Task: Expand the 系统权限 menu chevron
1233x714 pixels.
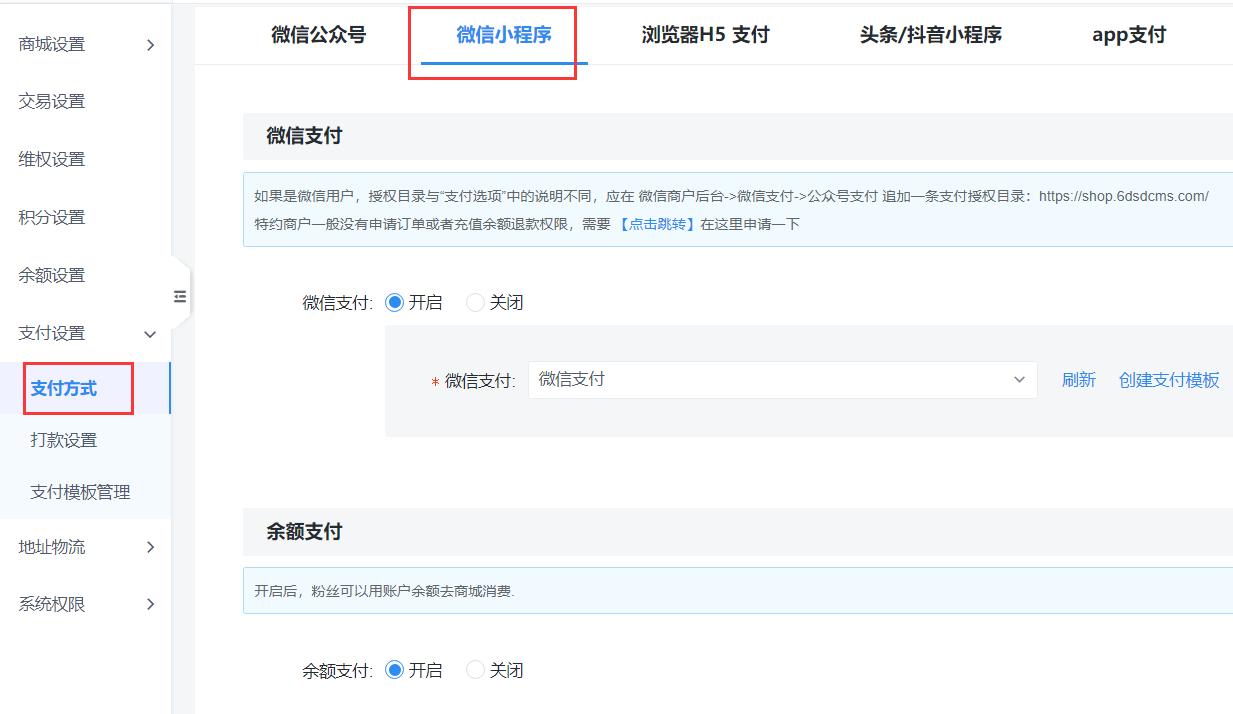Action: pyautogui.click(x=151, y=604)
